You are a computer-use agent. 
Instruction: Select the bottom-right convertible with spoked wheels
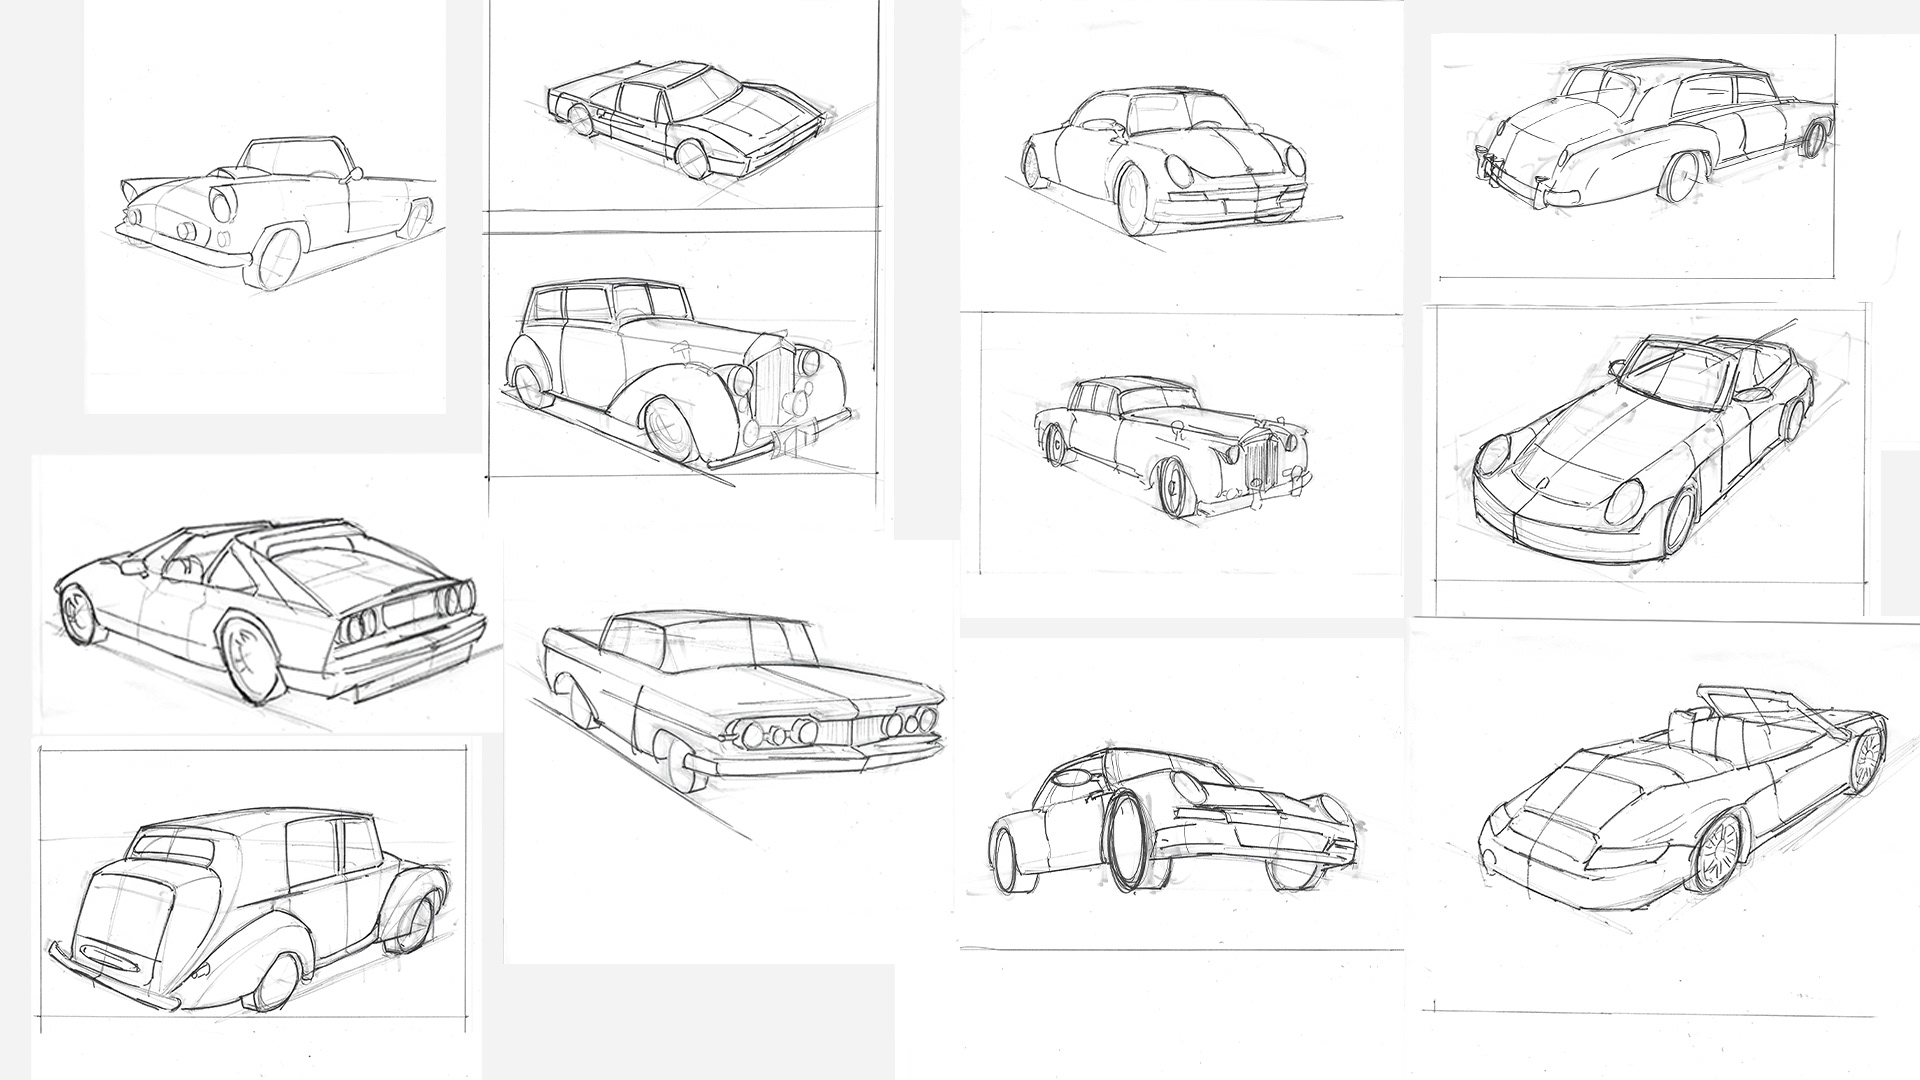coord(1680,795)
